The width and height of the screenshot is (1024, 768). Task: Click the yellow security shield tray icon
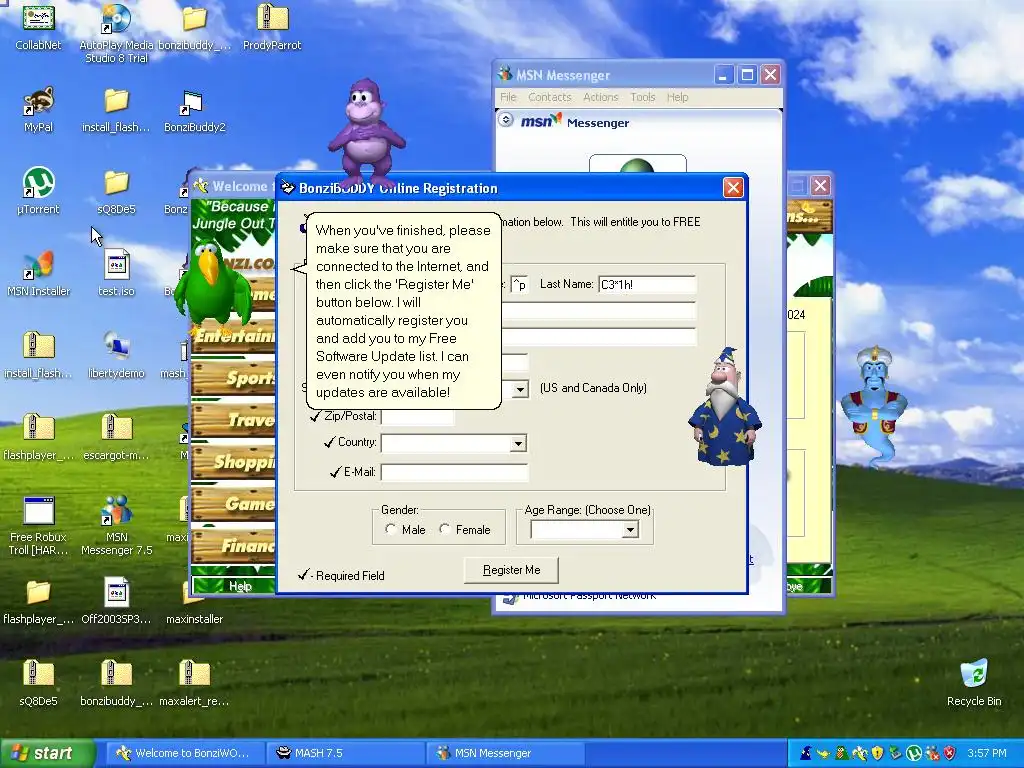point(877,753)
